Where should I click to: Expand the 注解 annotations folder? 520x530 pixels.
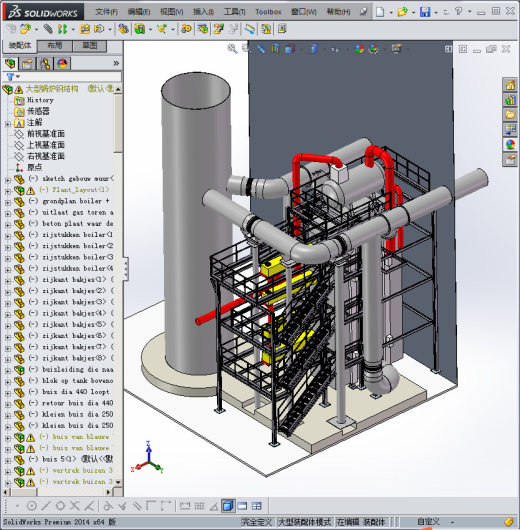point(8,124)
